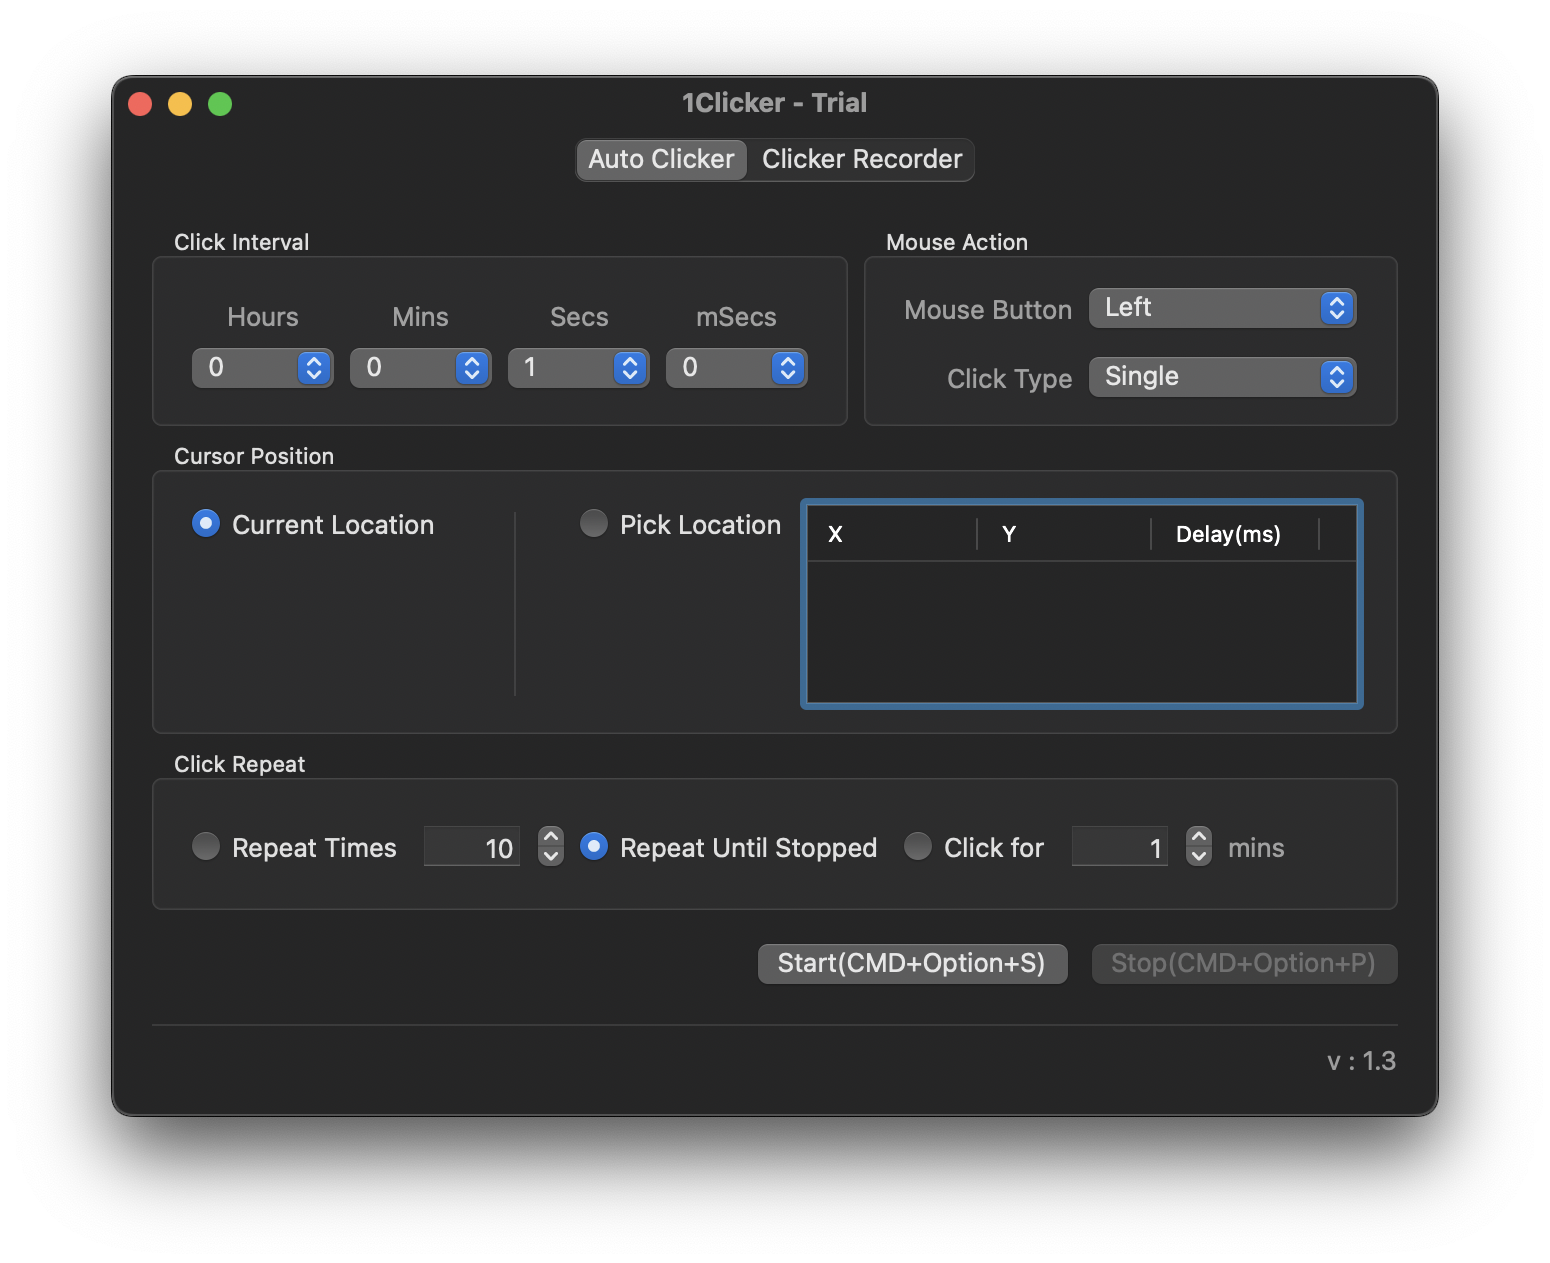Click the Start(CMD+Option+S) button
1550x1263 pixels.
(x=912, y=964)
